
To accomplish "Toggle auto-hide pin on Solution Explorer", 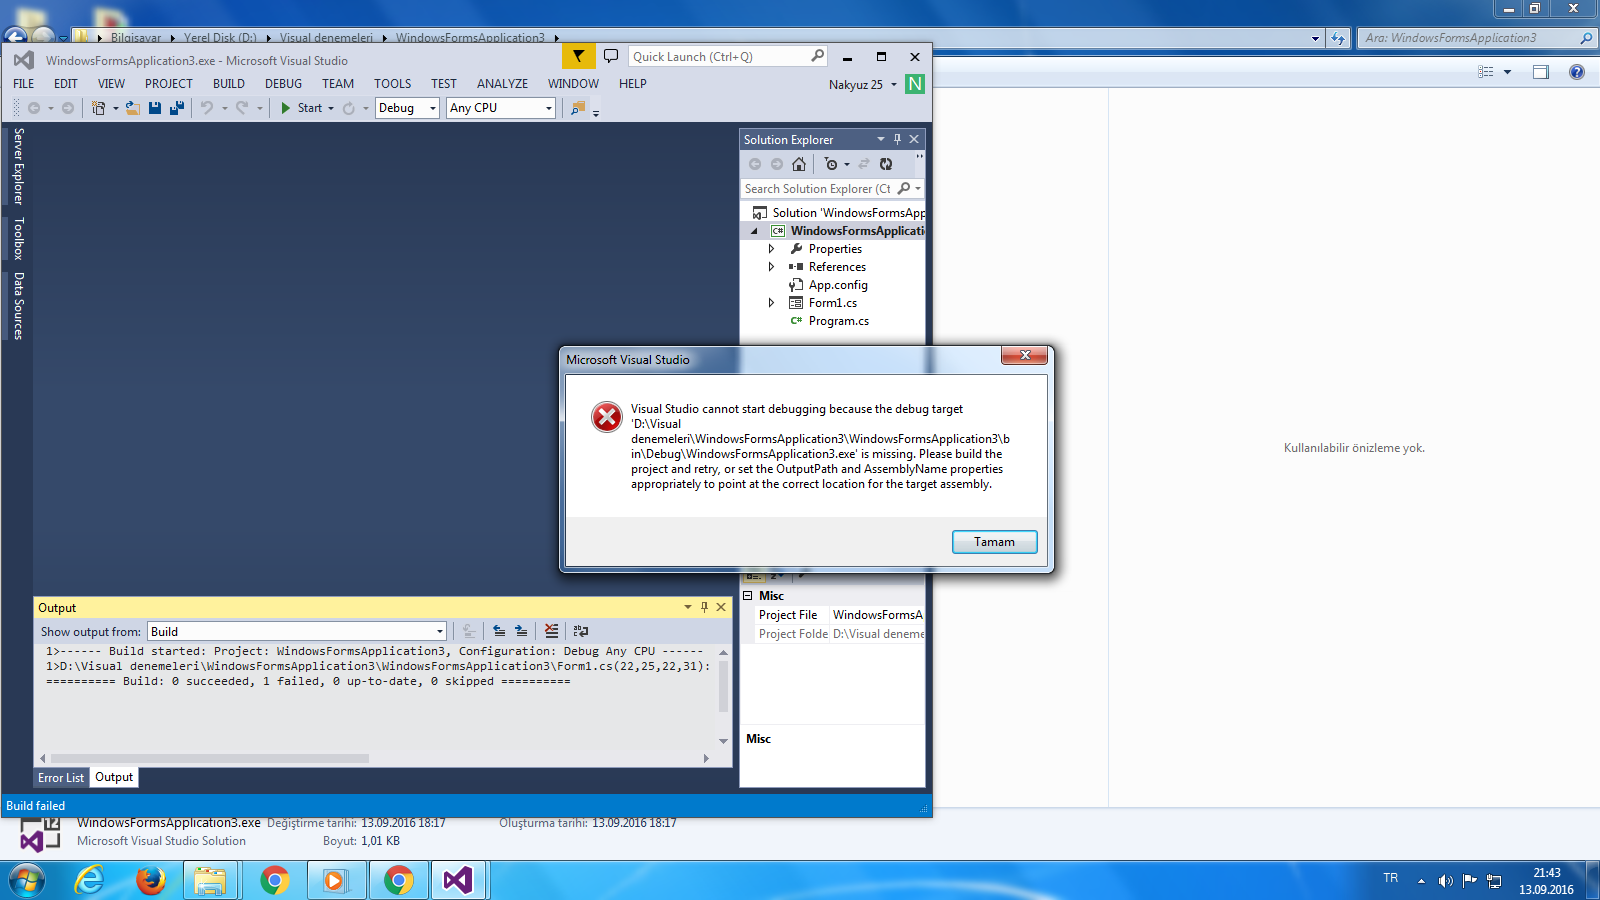I will tap(897, 139).
